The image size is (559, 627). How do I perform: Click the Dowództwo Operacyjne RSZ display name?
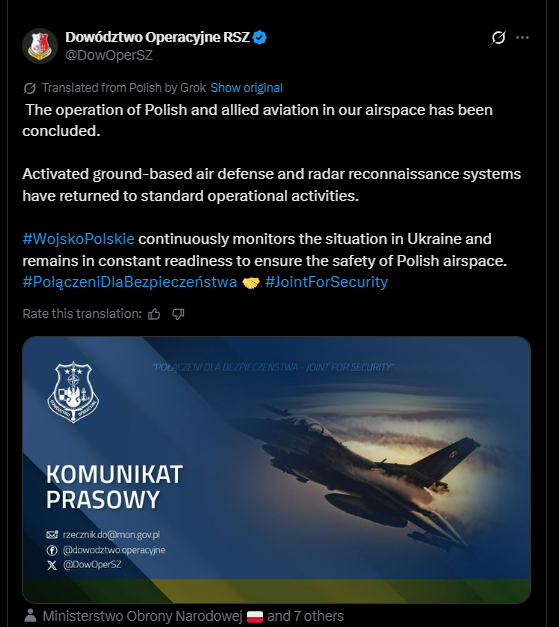[158, 37]
